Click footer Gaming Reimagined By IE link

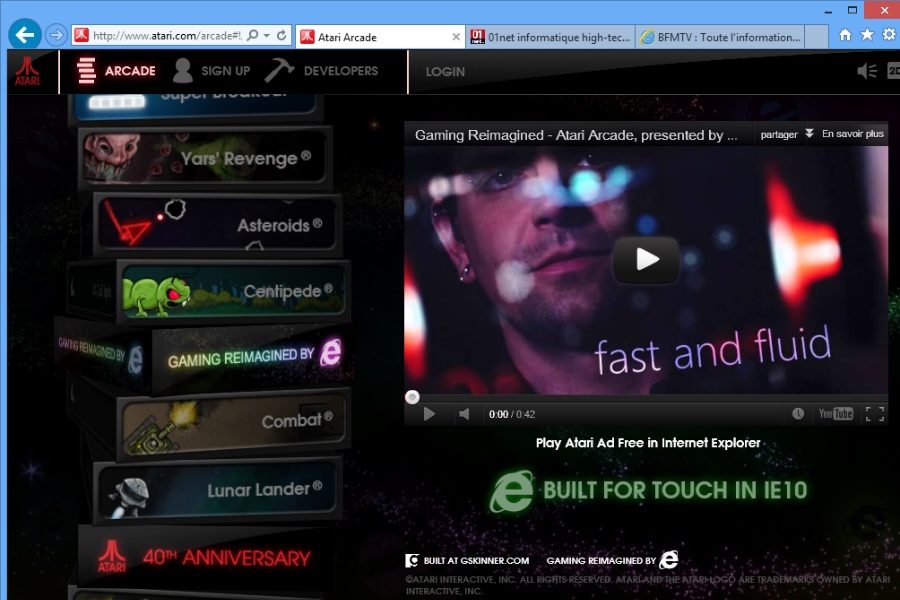point(612,560)
